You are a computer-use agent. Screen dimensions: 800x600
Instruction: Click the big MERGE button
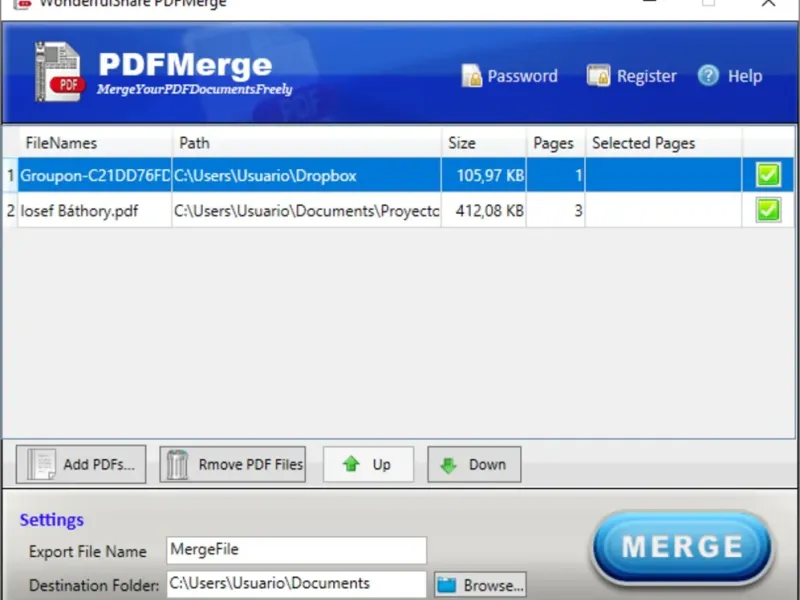(682, 546)
